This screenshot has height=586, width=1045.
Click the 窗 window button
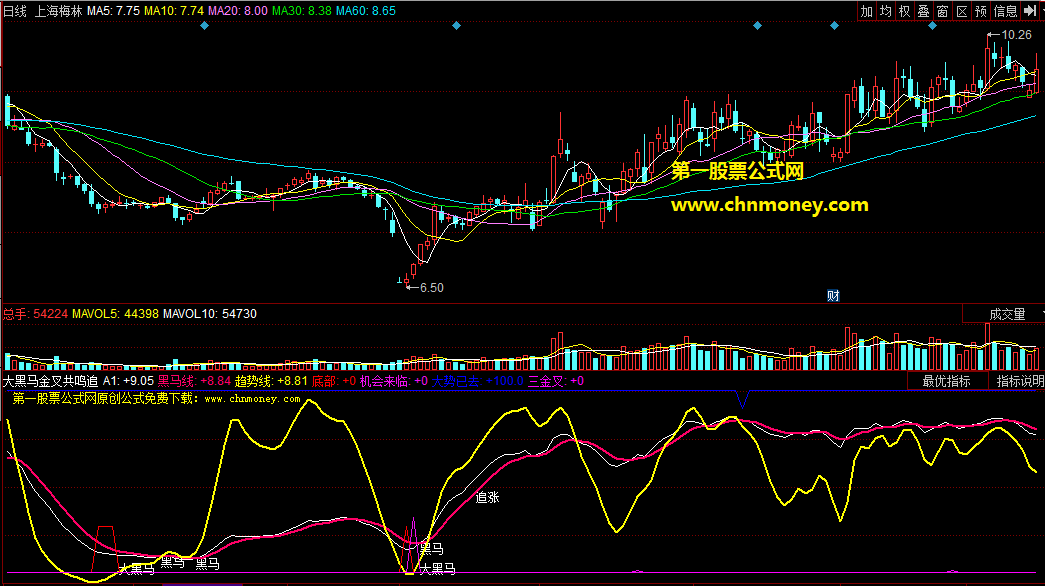pyautogui.click(x=942, y=11)
